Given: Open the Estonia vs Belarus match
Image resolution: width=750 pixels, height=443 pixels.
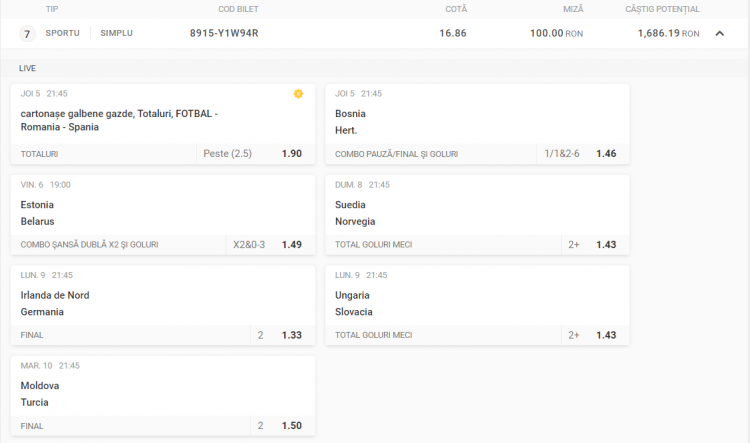Looking at the screenshot, I should click(x=162, y=212).
